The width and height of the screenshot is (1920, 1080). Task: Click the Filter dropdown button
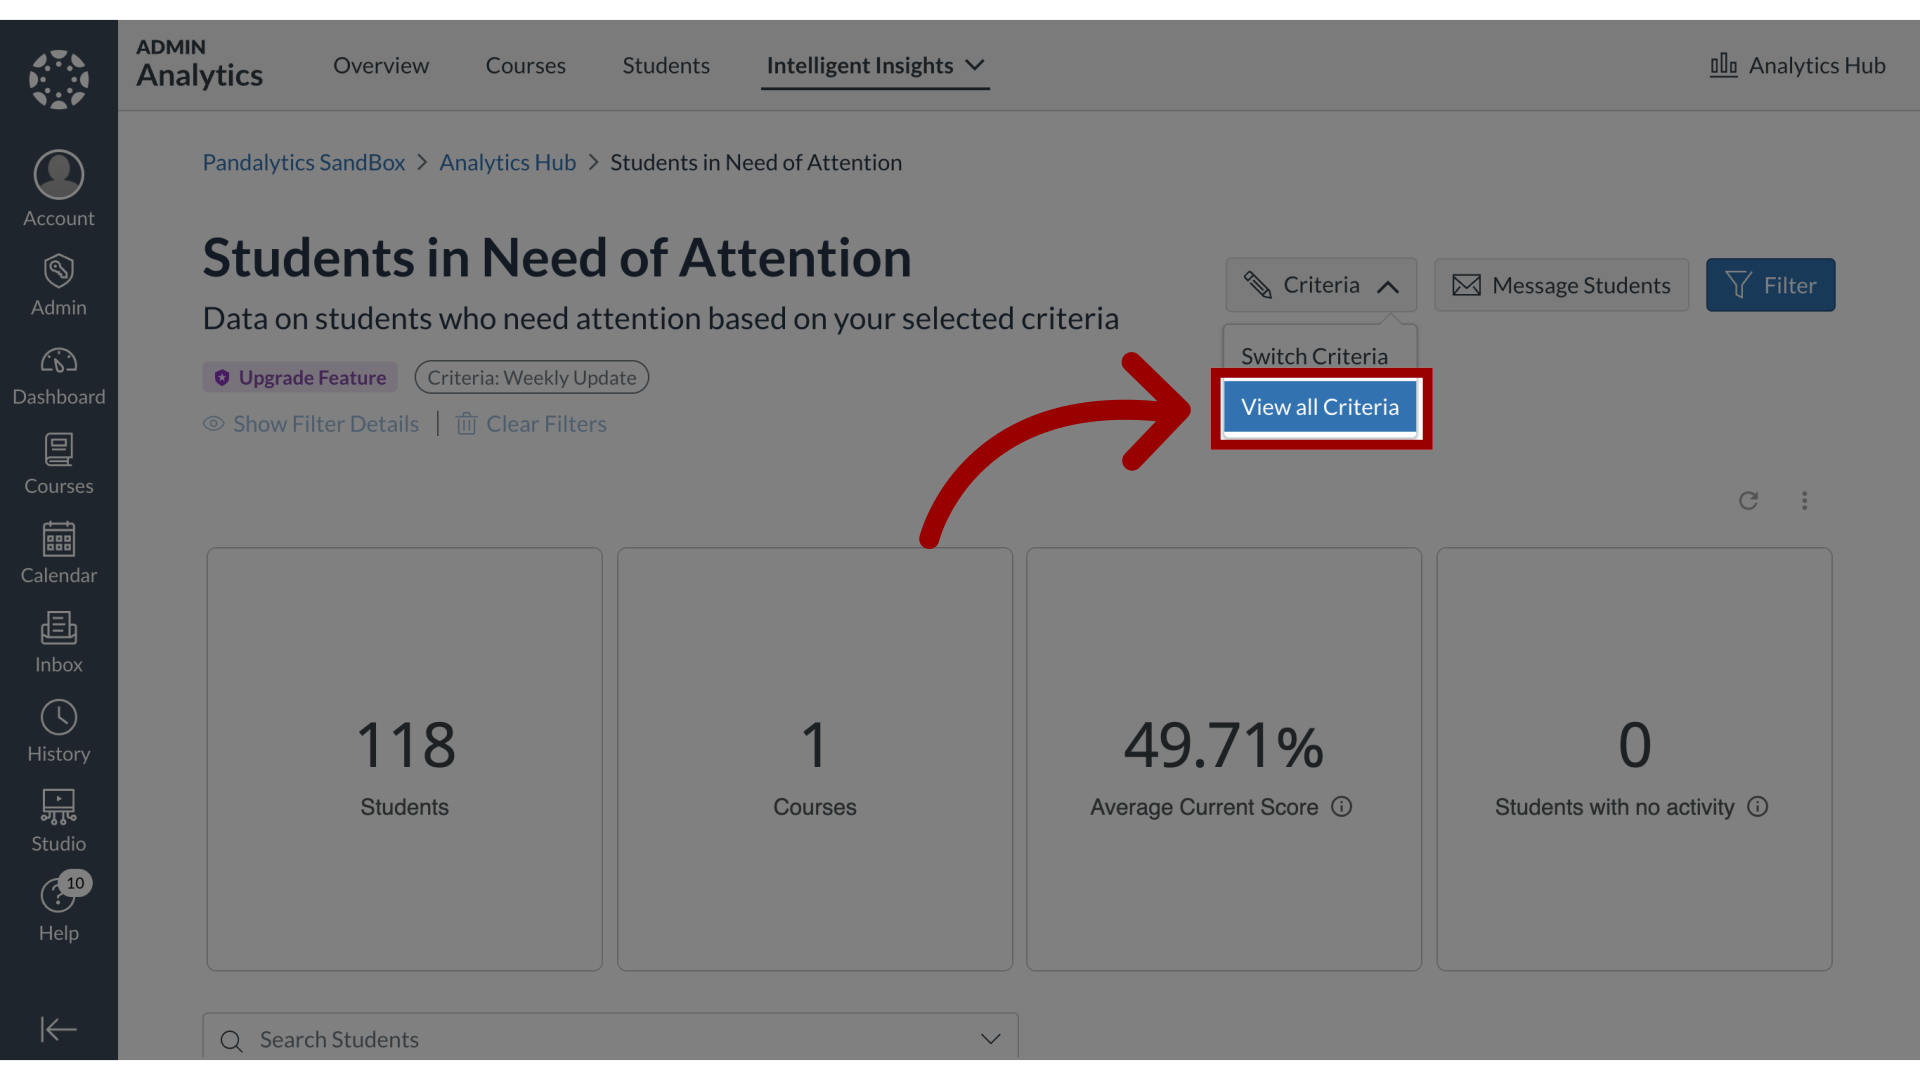pos(1770,284)
